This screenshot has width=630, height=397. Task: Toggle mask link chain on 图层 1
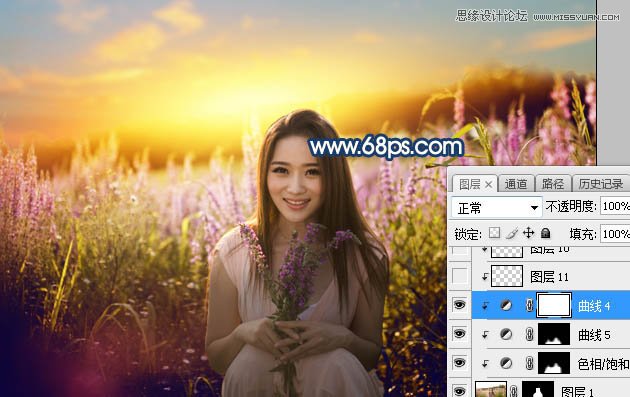point(514,391)
